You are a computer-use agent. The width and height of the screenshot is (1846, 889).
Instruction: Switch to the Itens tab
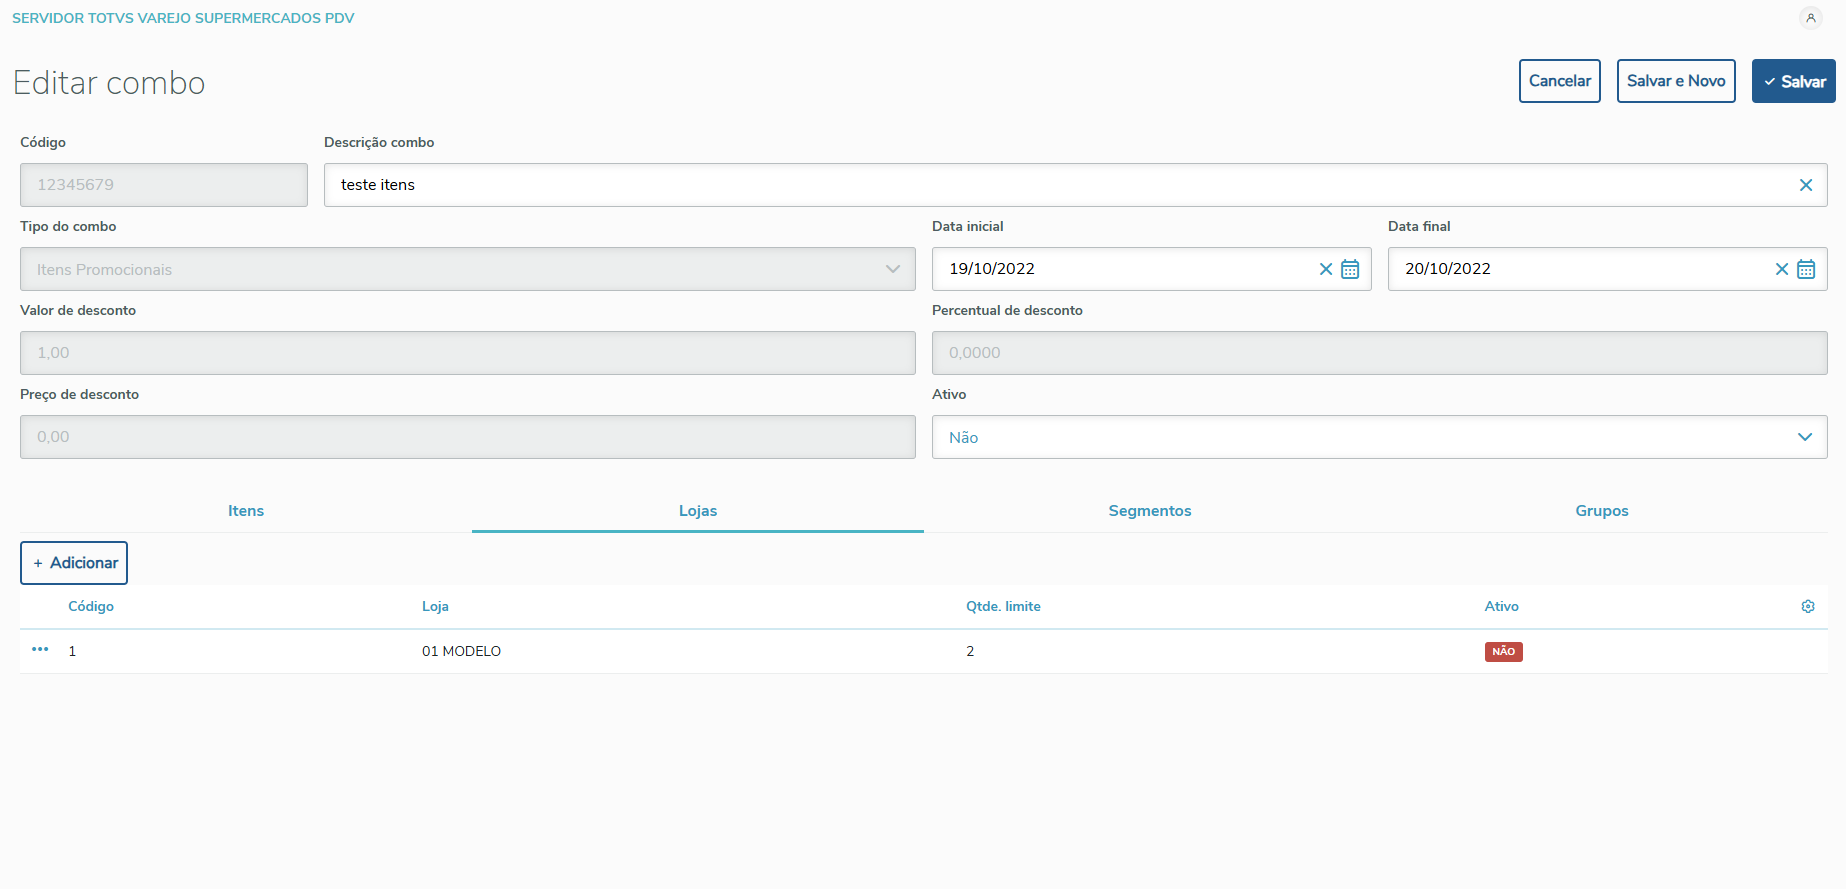[246, 511]
